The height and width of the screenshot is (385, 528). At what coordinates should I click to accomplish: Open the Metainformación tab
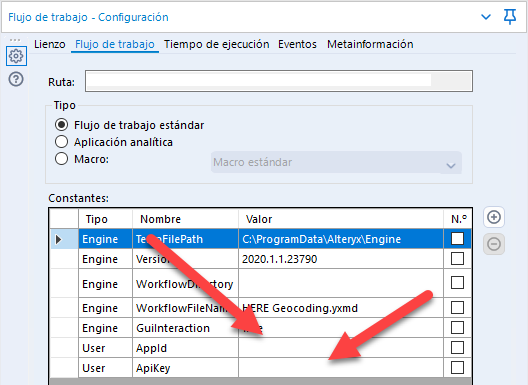tap(370, 44)
